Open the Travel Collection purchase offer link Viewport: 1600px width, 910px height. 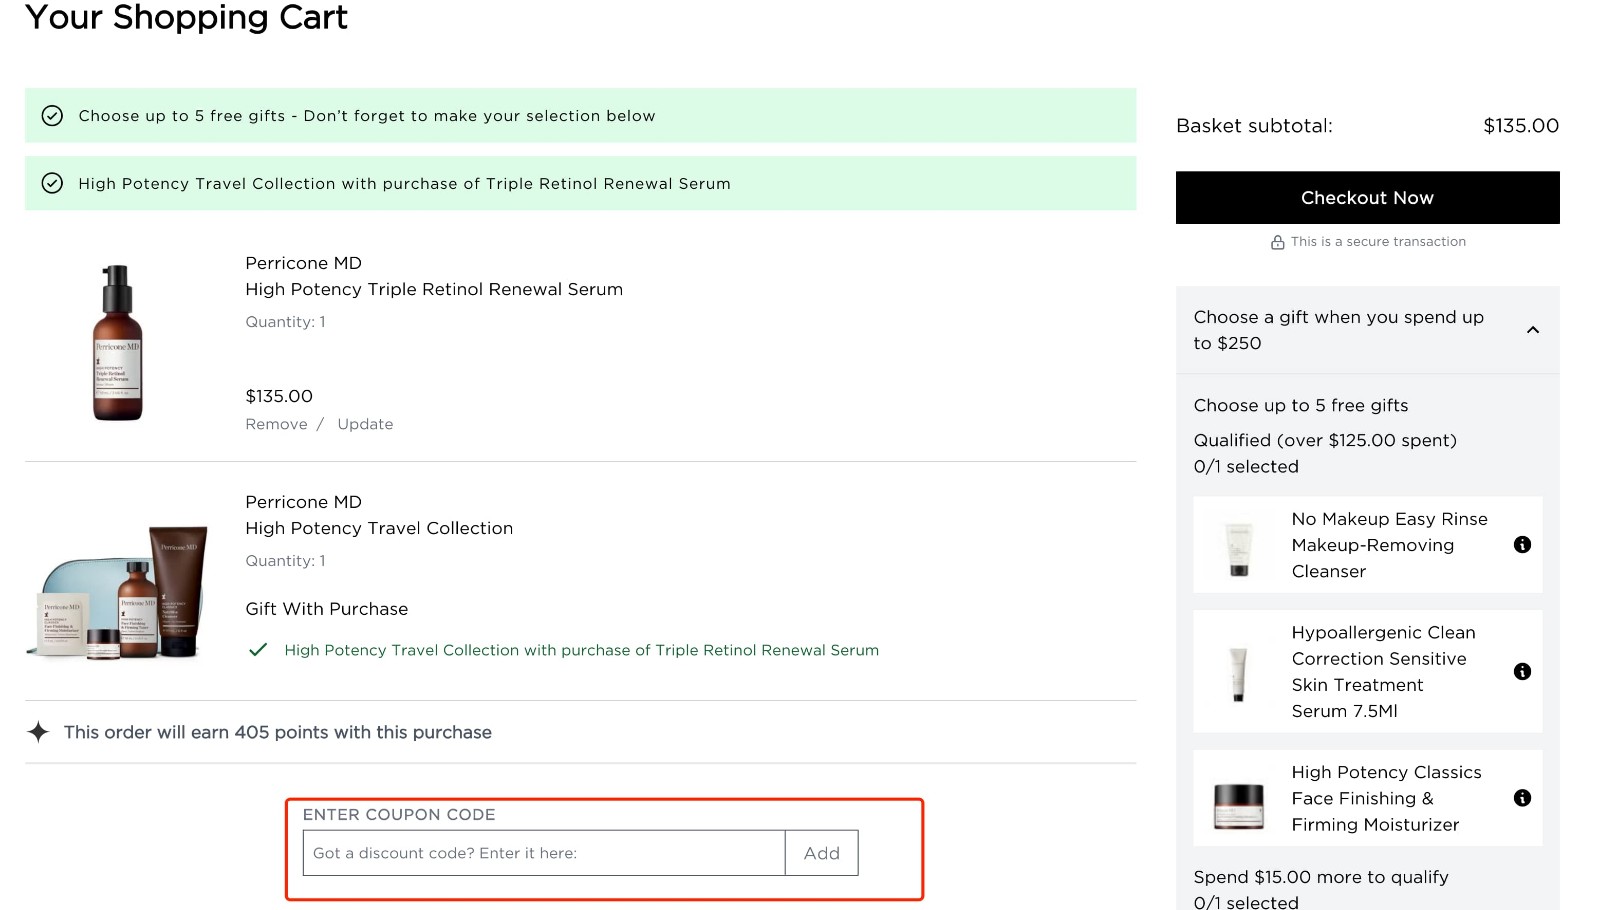click(x=582, y=649)
